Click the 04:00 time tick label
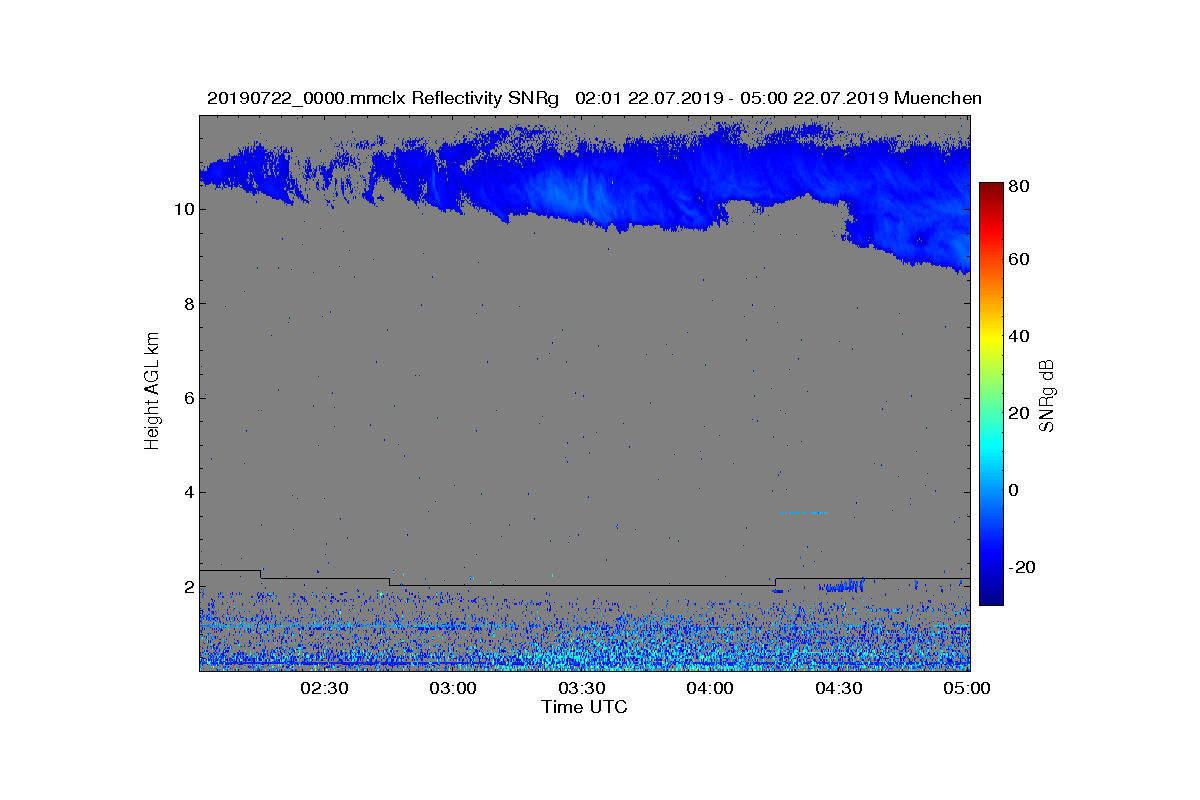1200x800 pixels. tap(710, 688)
